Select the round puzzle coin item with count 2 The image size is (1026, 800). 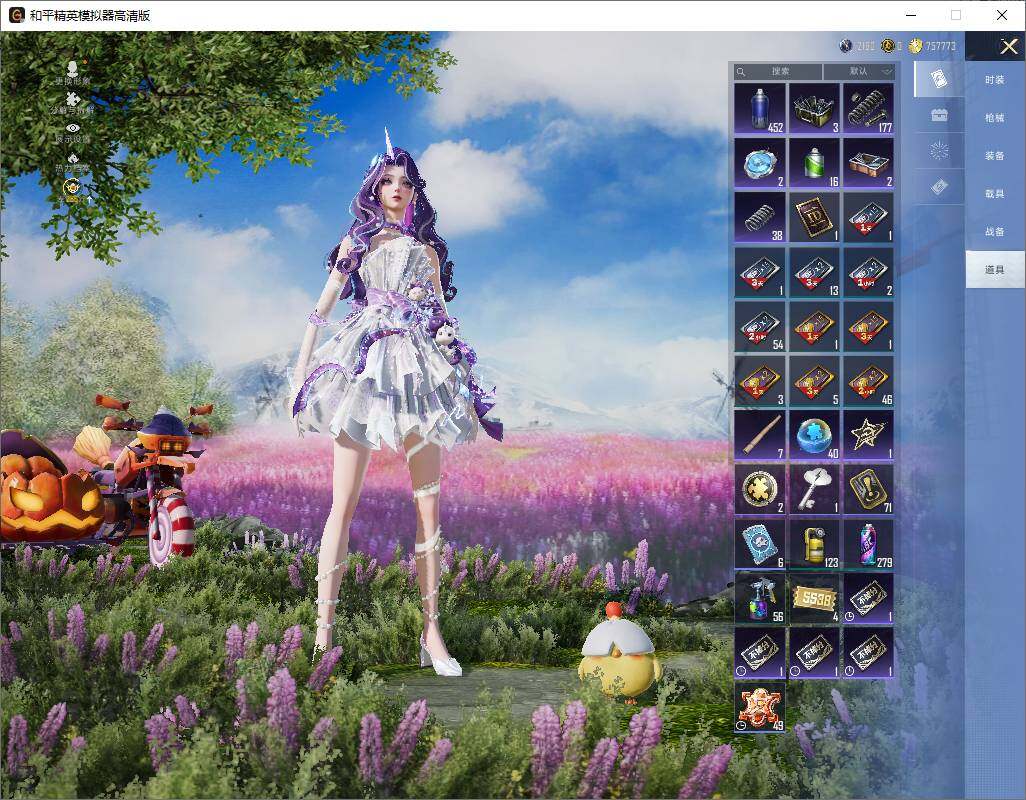pyautogui.click(x=760, y=489)
